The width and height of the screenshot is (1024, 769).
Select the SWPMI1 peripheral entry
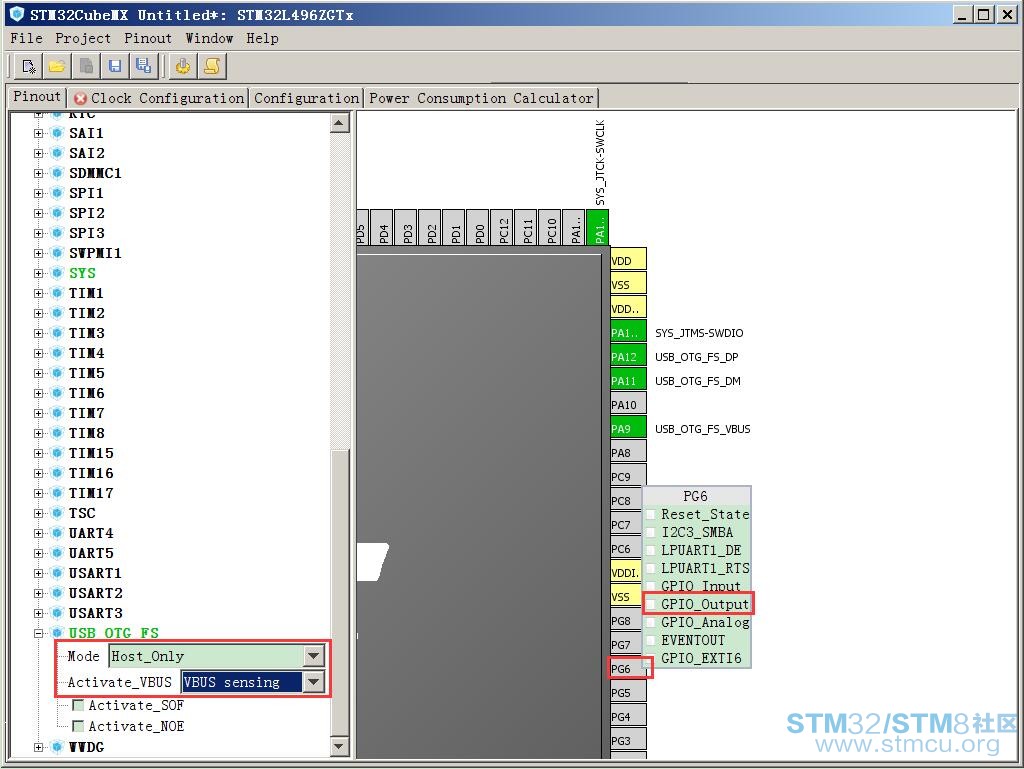(95, 253)
